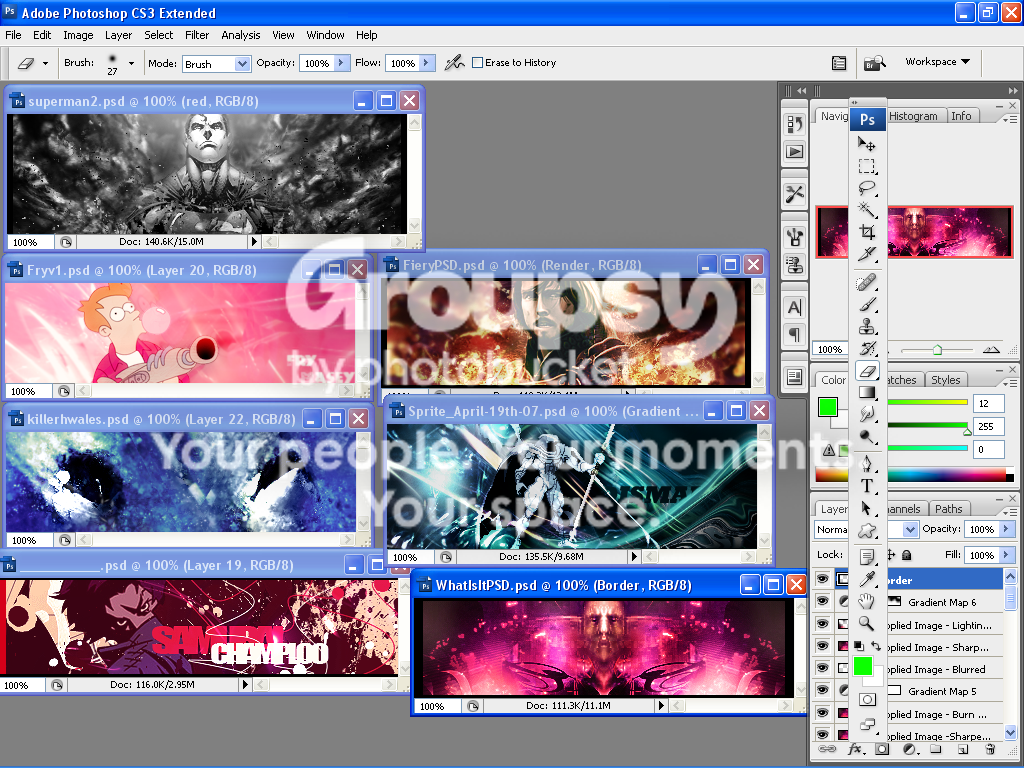This screenshot has height=768, width=1024.
Task: Hide the Border layer
Action: (x=823, y=579)
